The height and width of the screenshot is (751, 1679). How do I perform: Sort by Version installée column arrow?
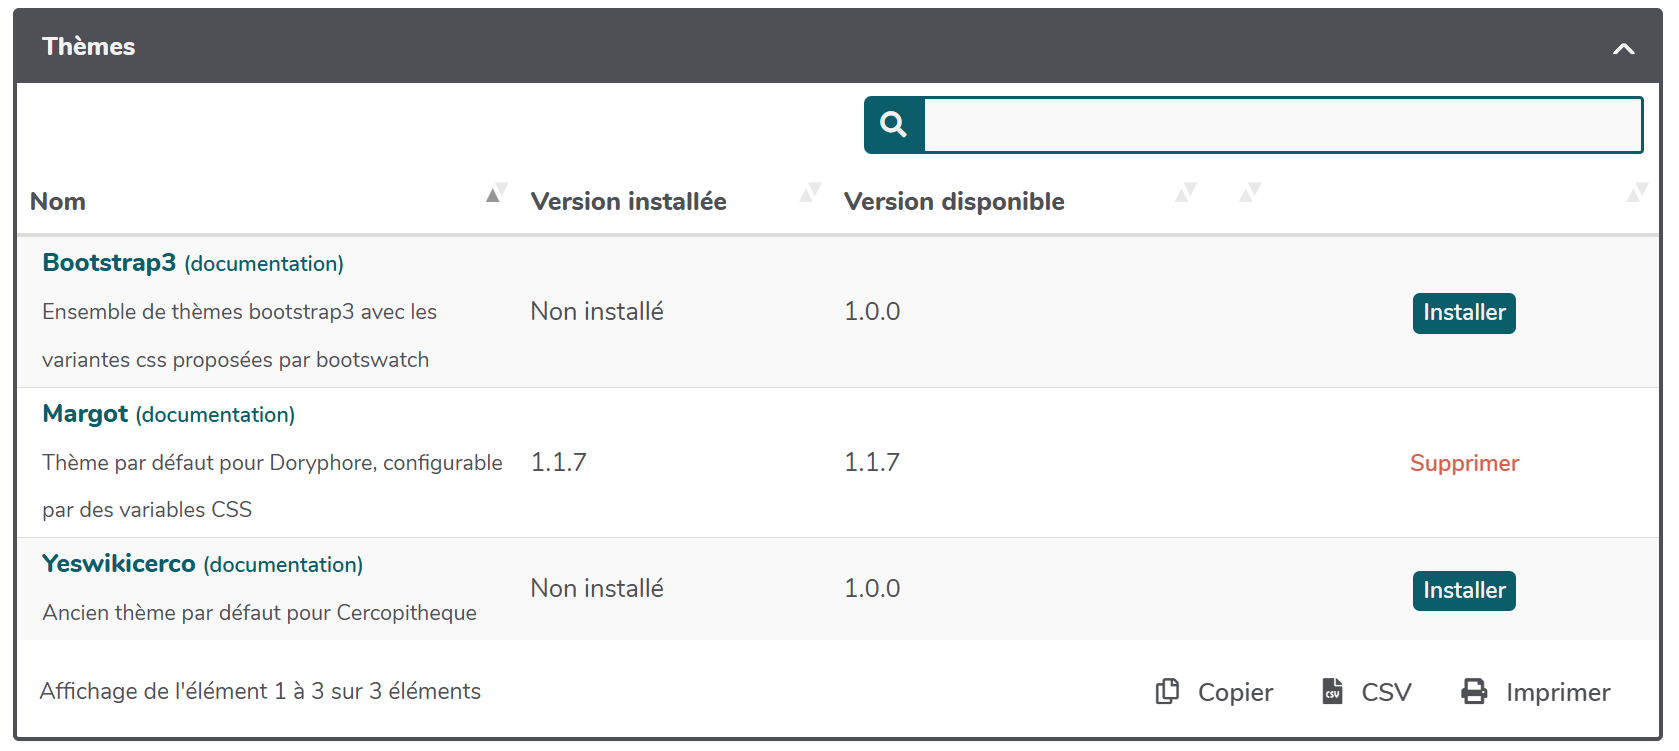pyautogui.click(x=810, y=193)
